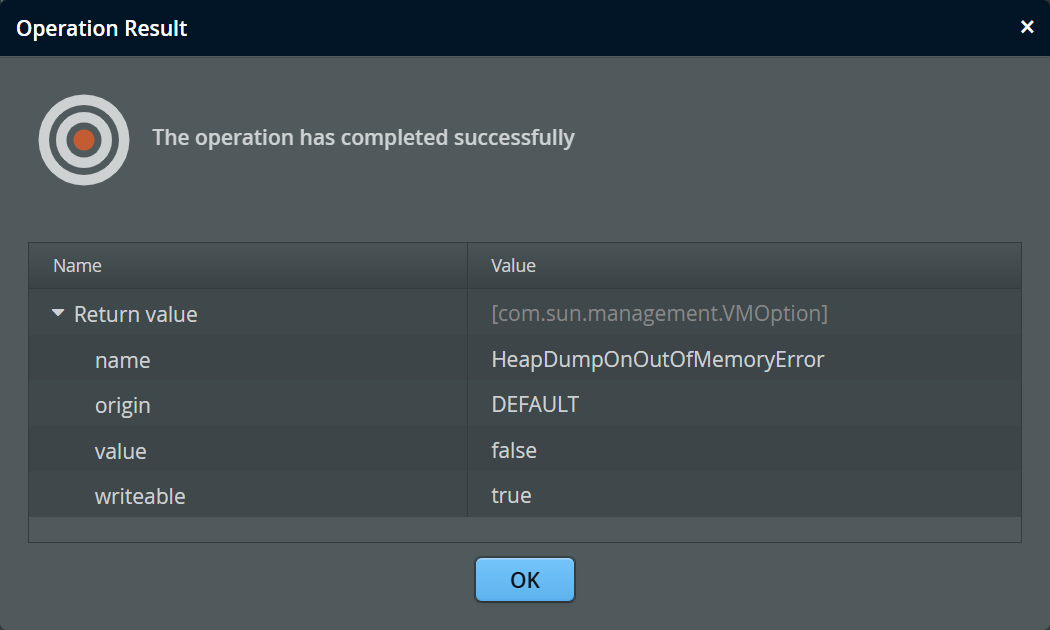Select the writeable row in table
Screen dimensions: 1050x630
click(140, 496)
